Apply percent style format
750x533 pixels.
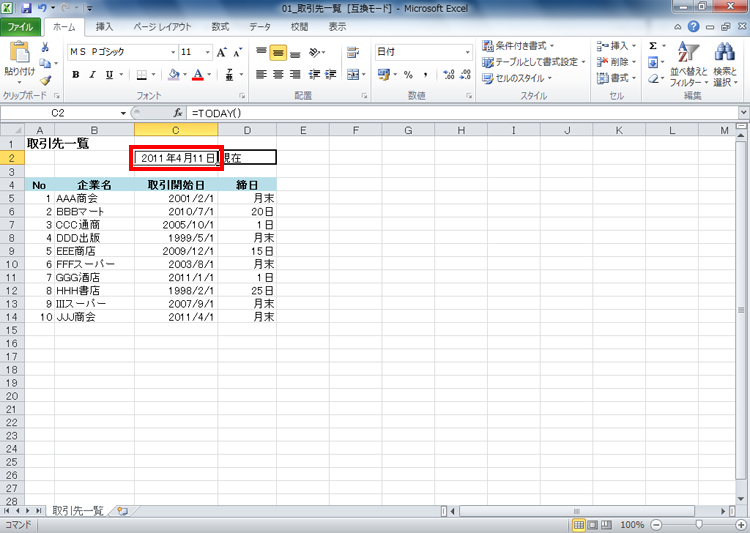click(408, 75)
